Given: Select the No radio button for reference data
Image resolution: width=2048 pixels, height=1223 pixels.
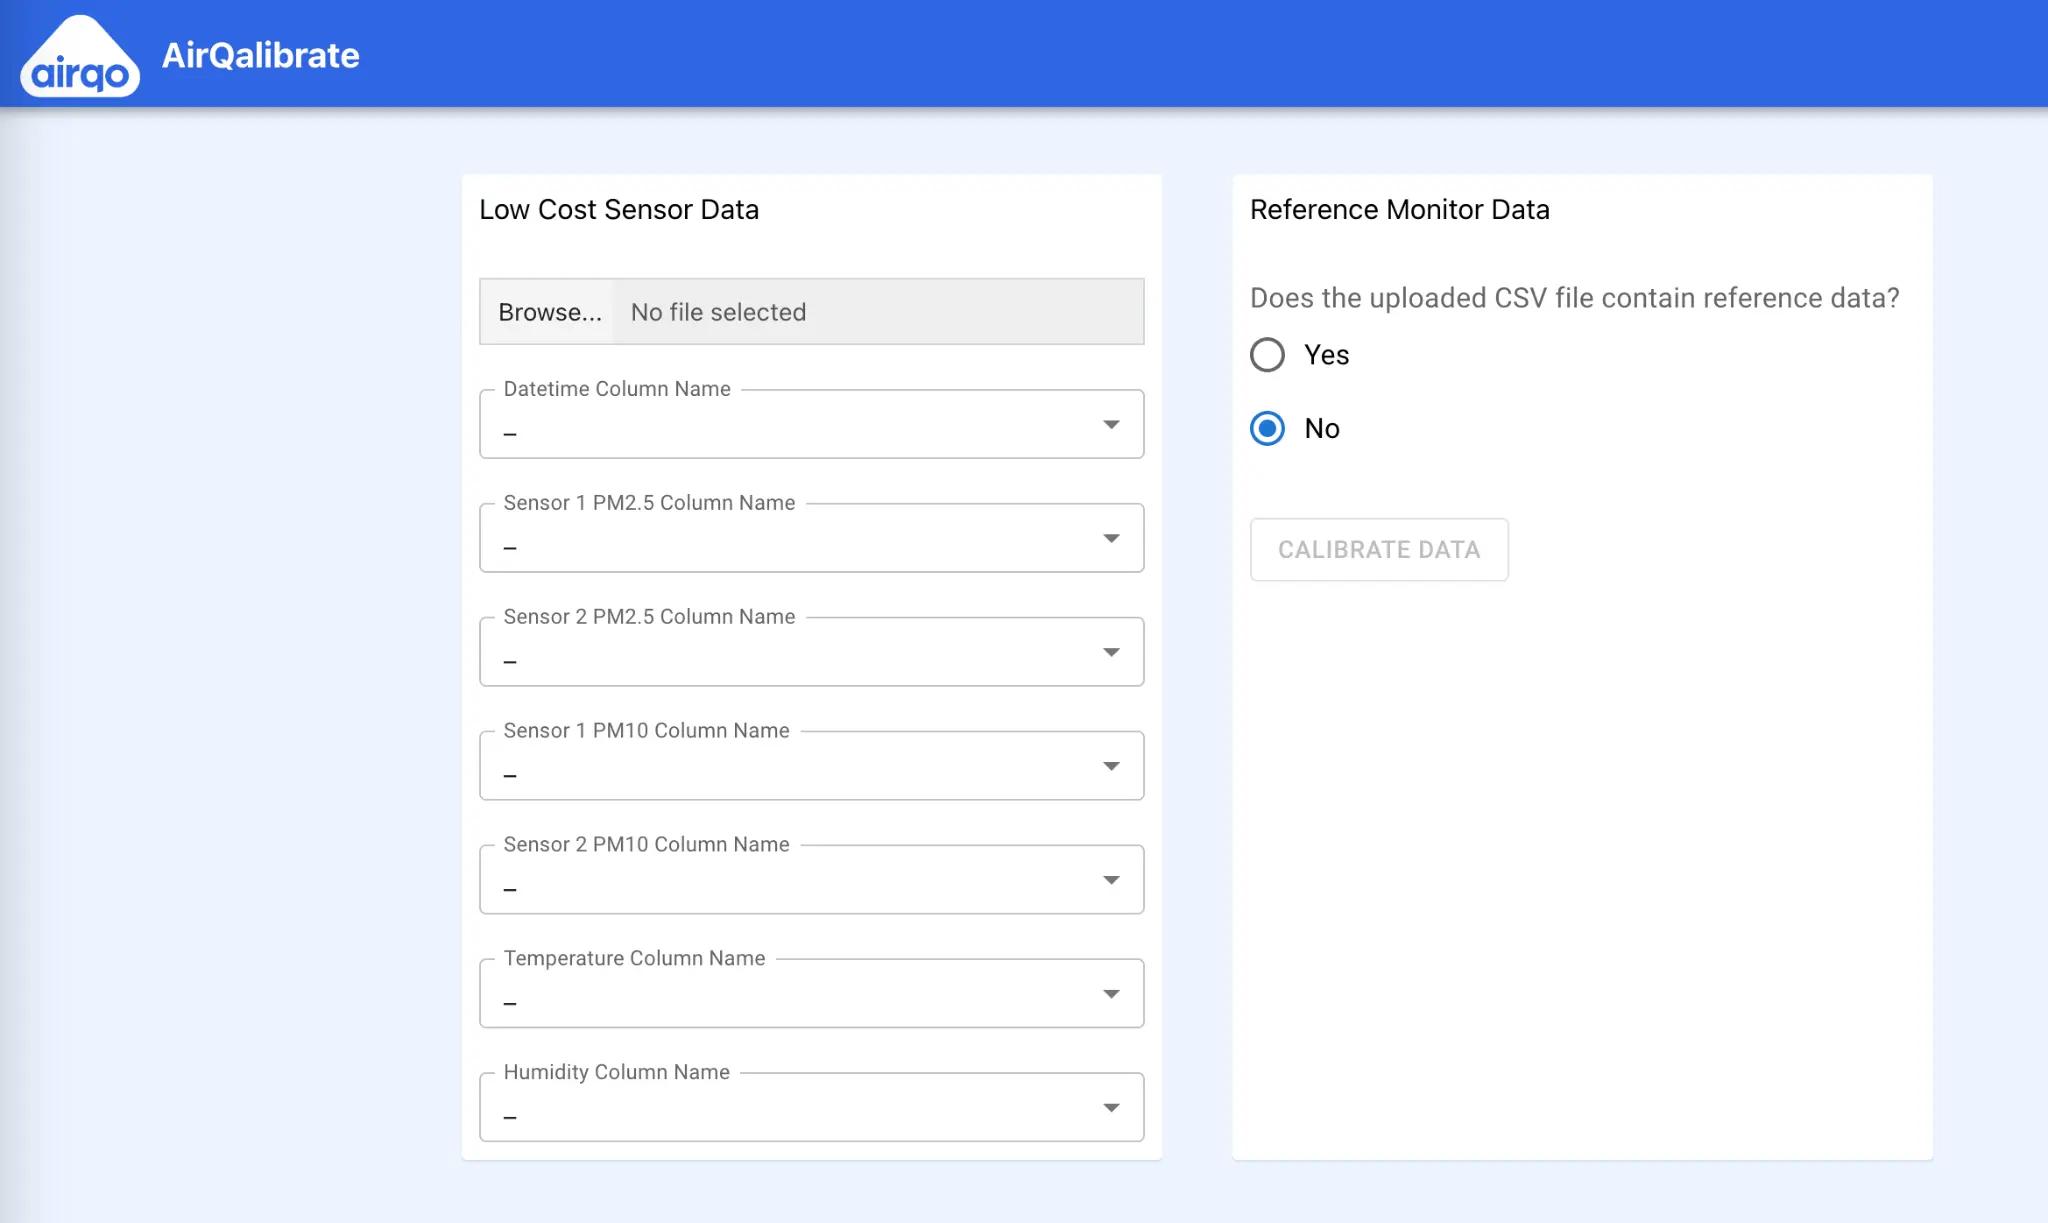Looking at the screenshot, I should (1268, 429).
